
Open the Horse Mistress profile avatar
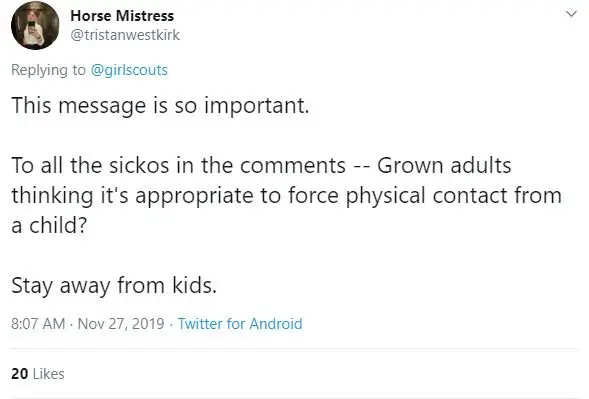point(35,26)
